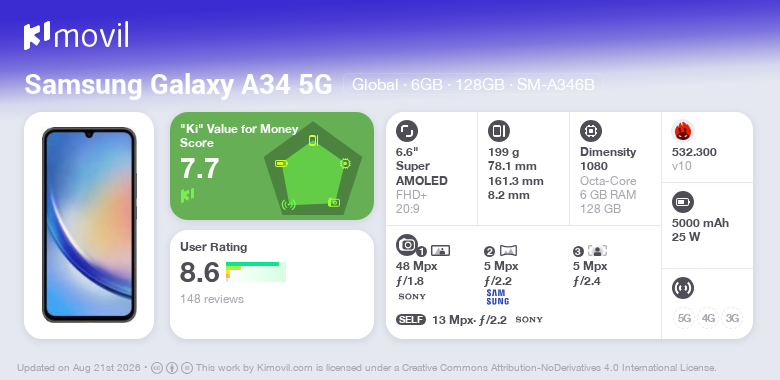Click the 3G network badge
The height and width of the screenshot is (380, 780).
pyautogui.click(x=732, y=318)
